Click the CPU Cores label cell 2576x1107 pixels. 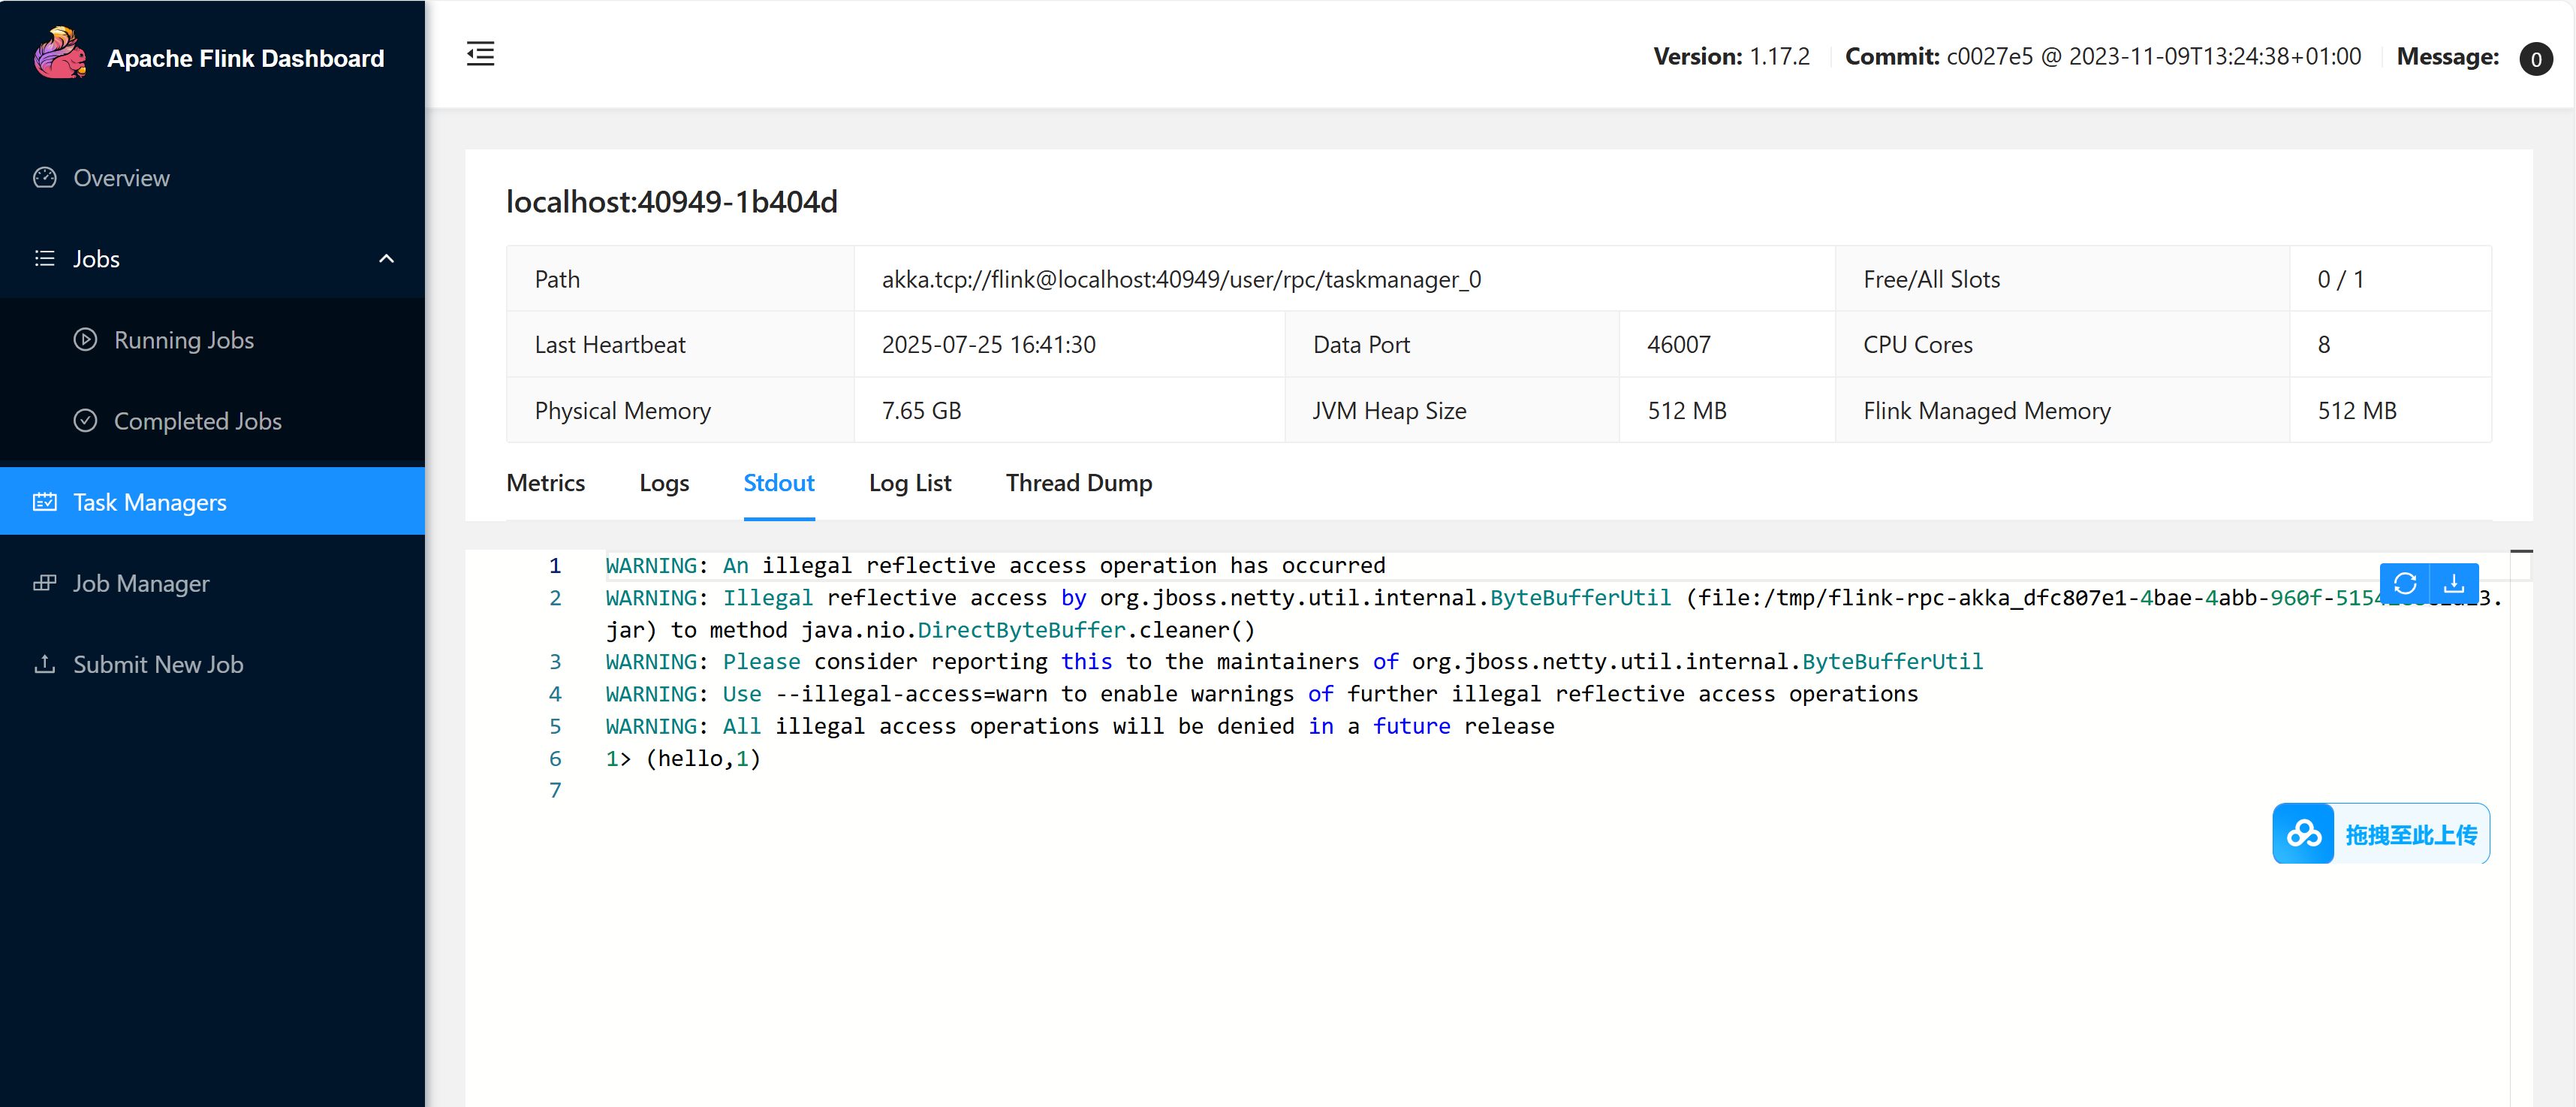tap(2062, 344)
